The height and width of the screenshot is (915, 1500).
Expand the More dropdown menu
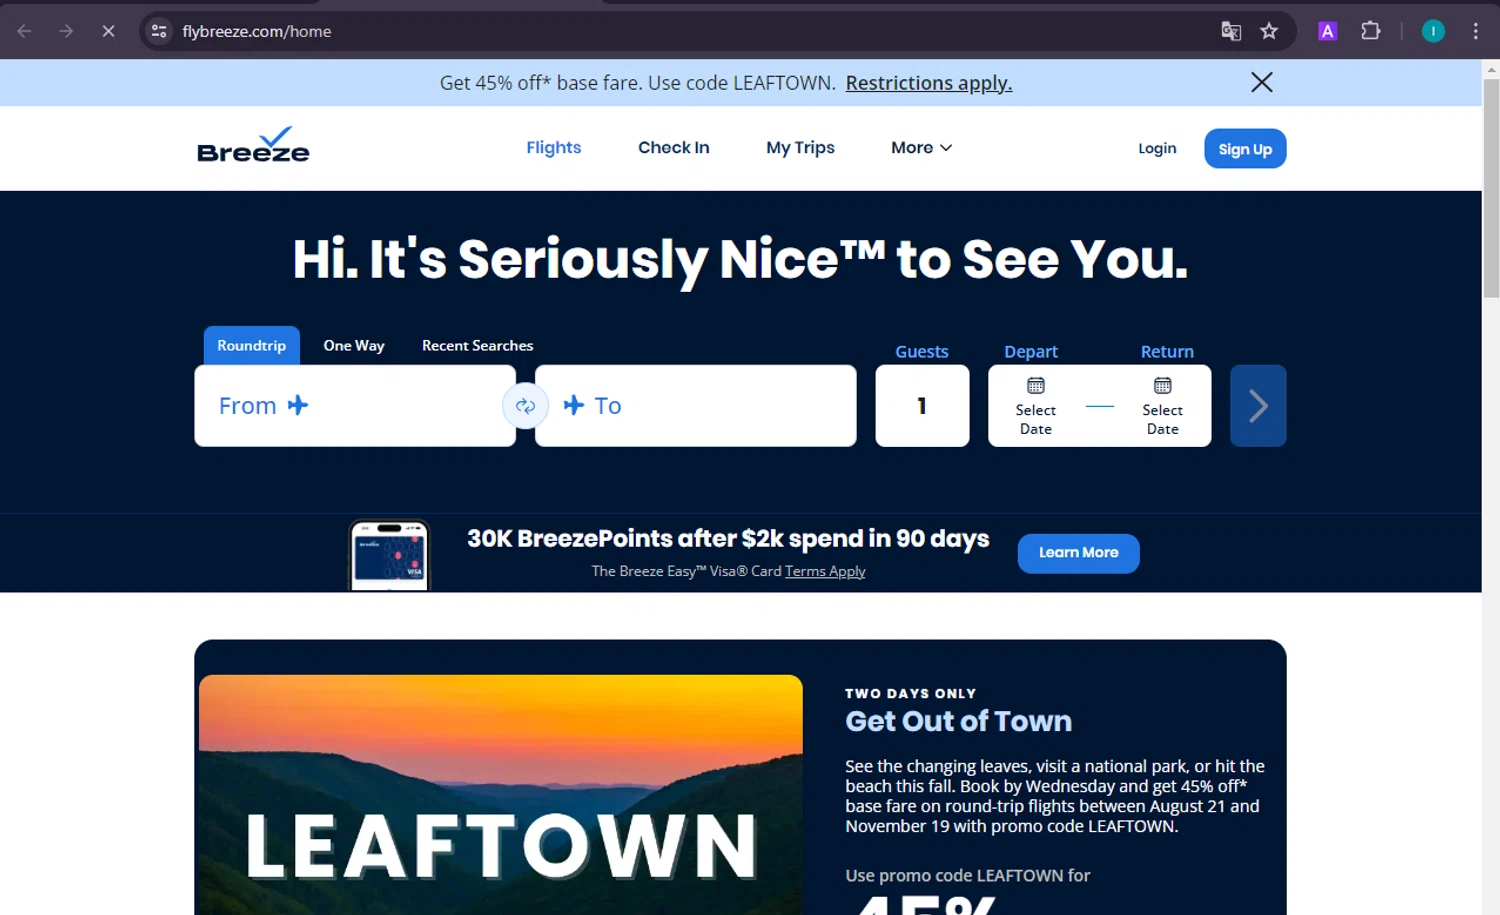(921, 148)
